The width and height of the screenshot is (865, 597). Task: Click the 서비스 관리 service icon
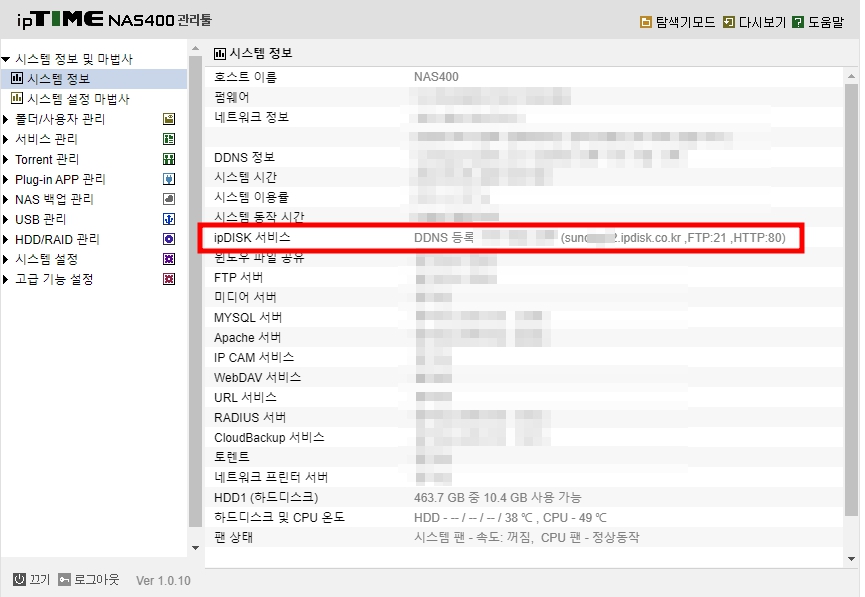click(x=169, y=139)
